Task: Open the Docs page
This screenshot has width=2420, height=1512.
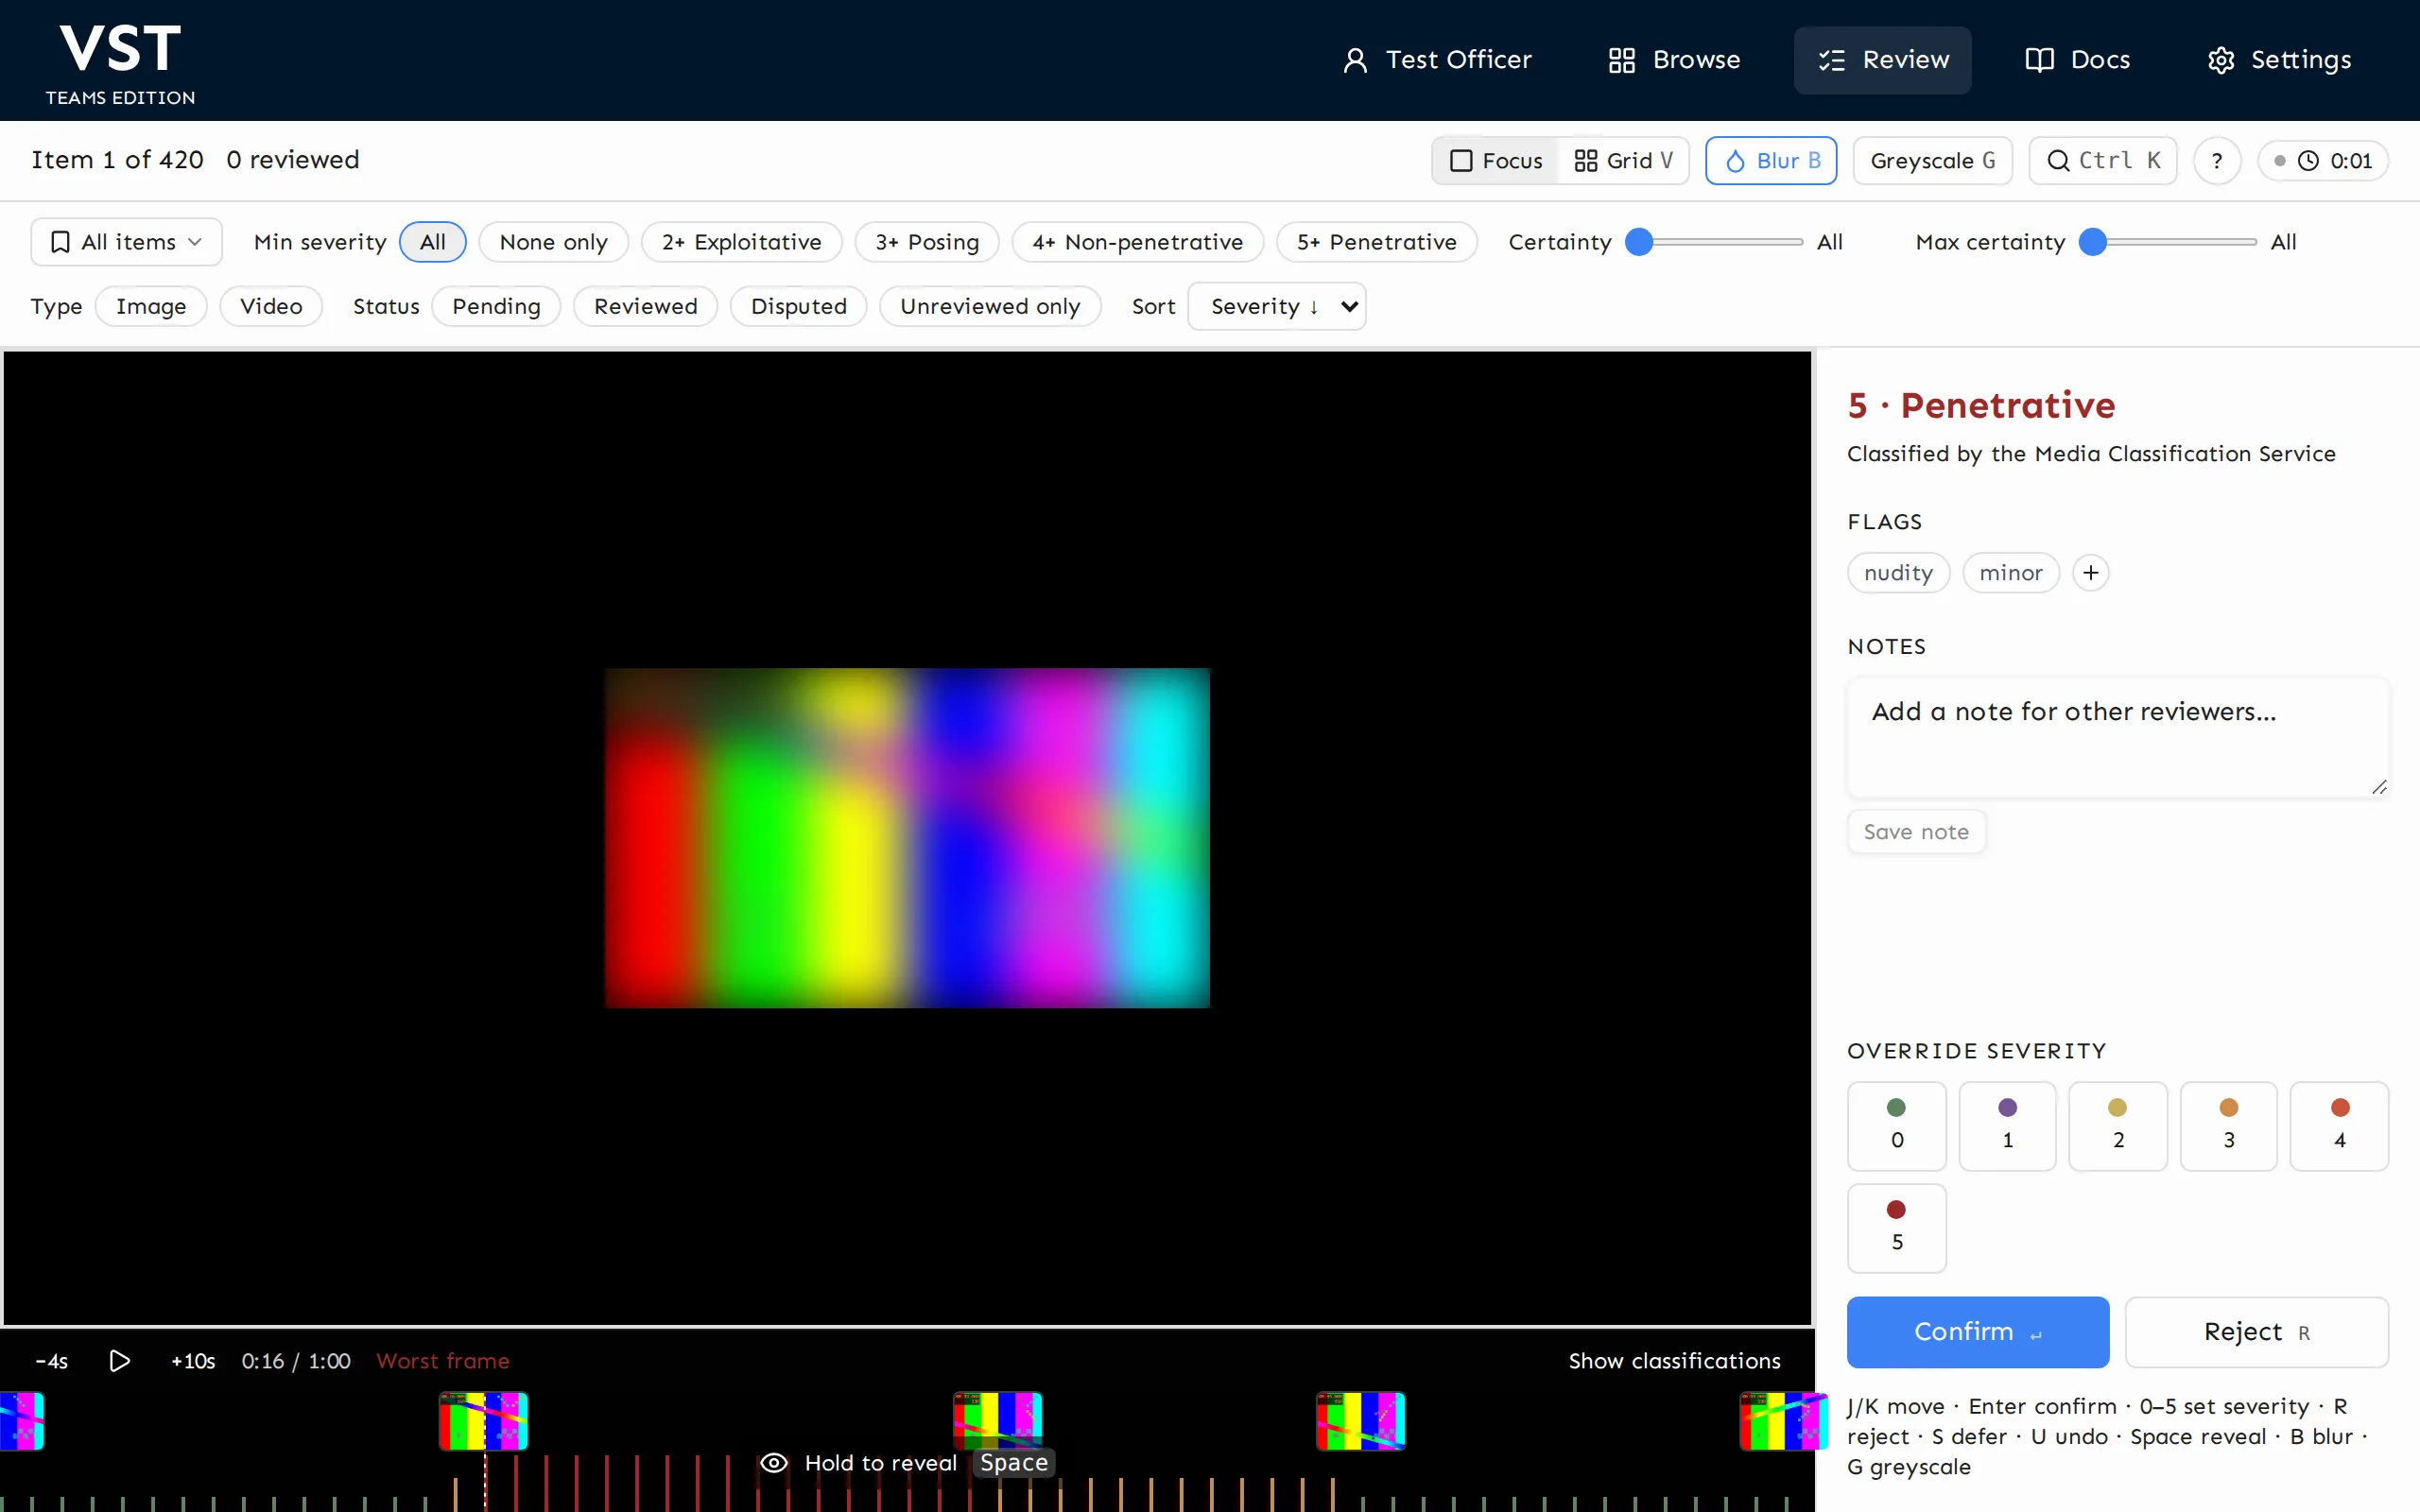Action: [2077, 60]
